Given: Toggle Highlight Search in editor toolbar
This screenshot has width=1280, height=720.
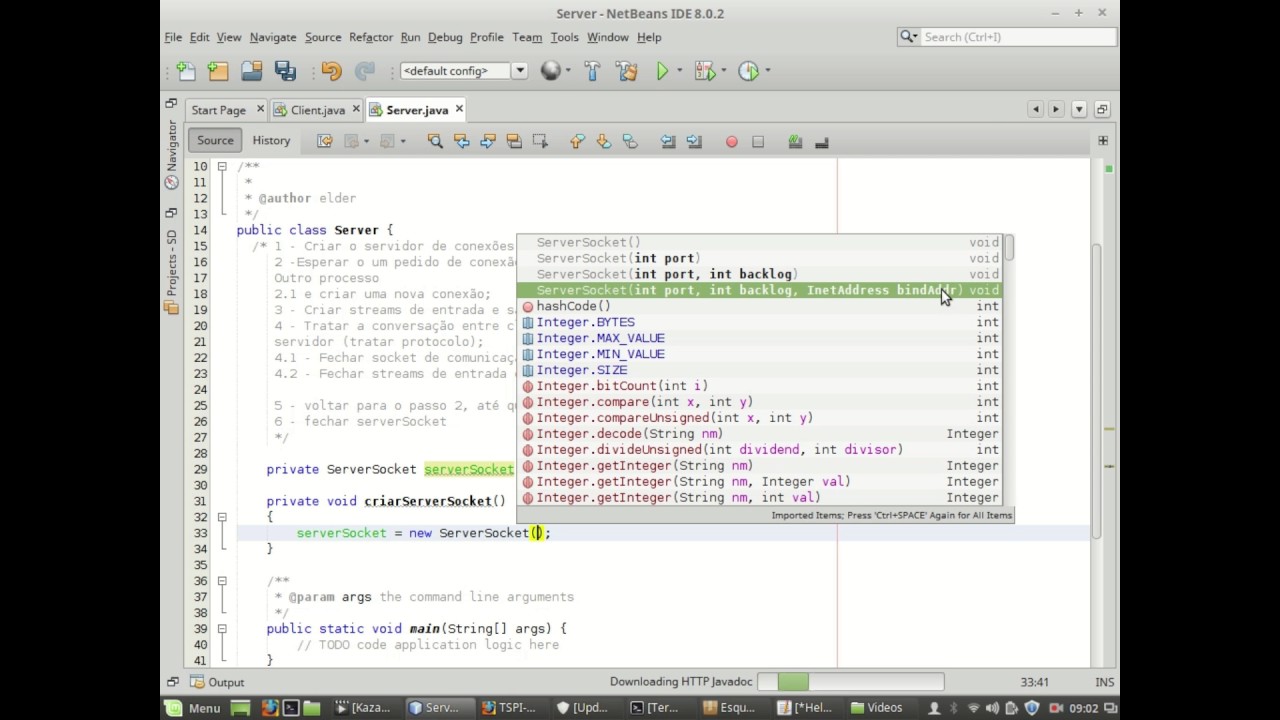Looking at the screenshot, I should tap(514, 142).
